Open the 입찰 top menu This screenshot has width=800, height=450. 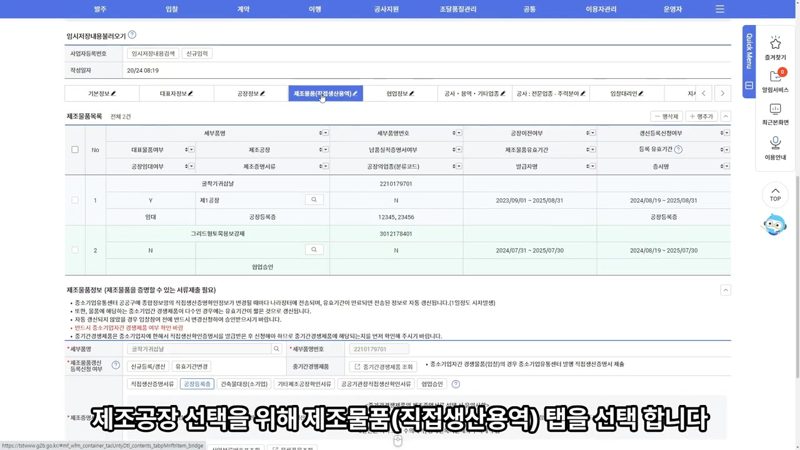[x=172, y=9]
